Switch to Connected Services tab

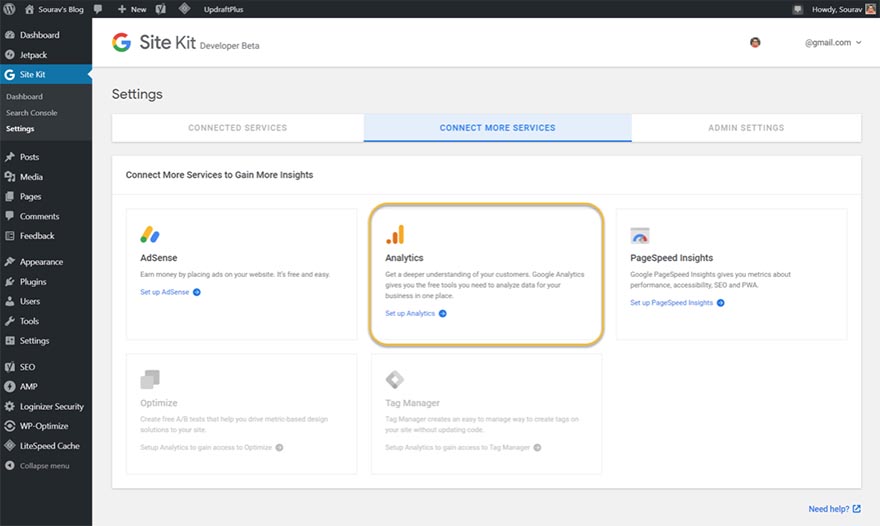238,128
